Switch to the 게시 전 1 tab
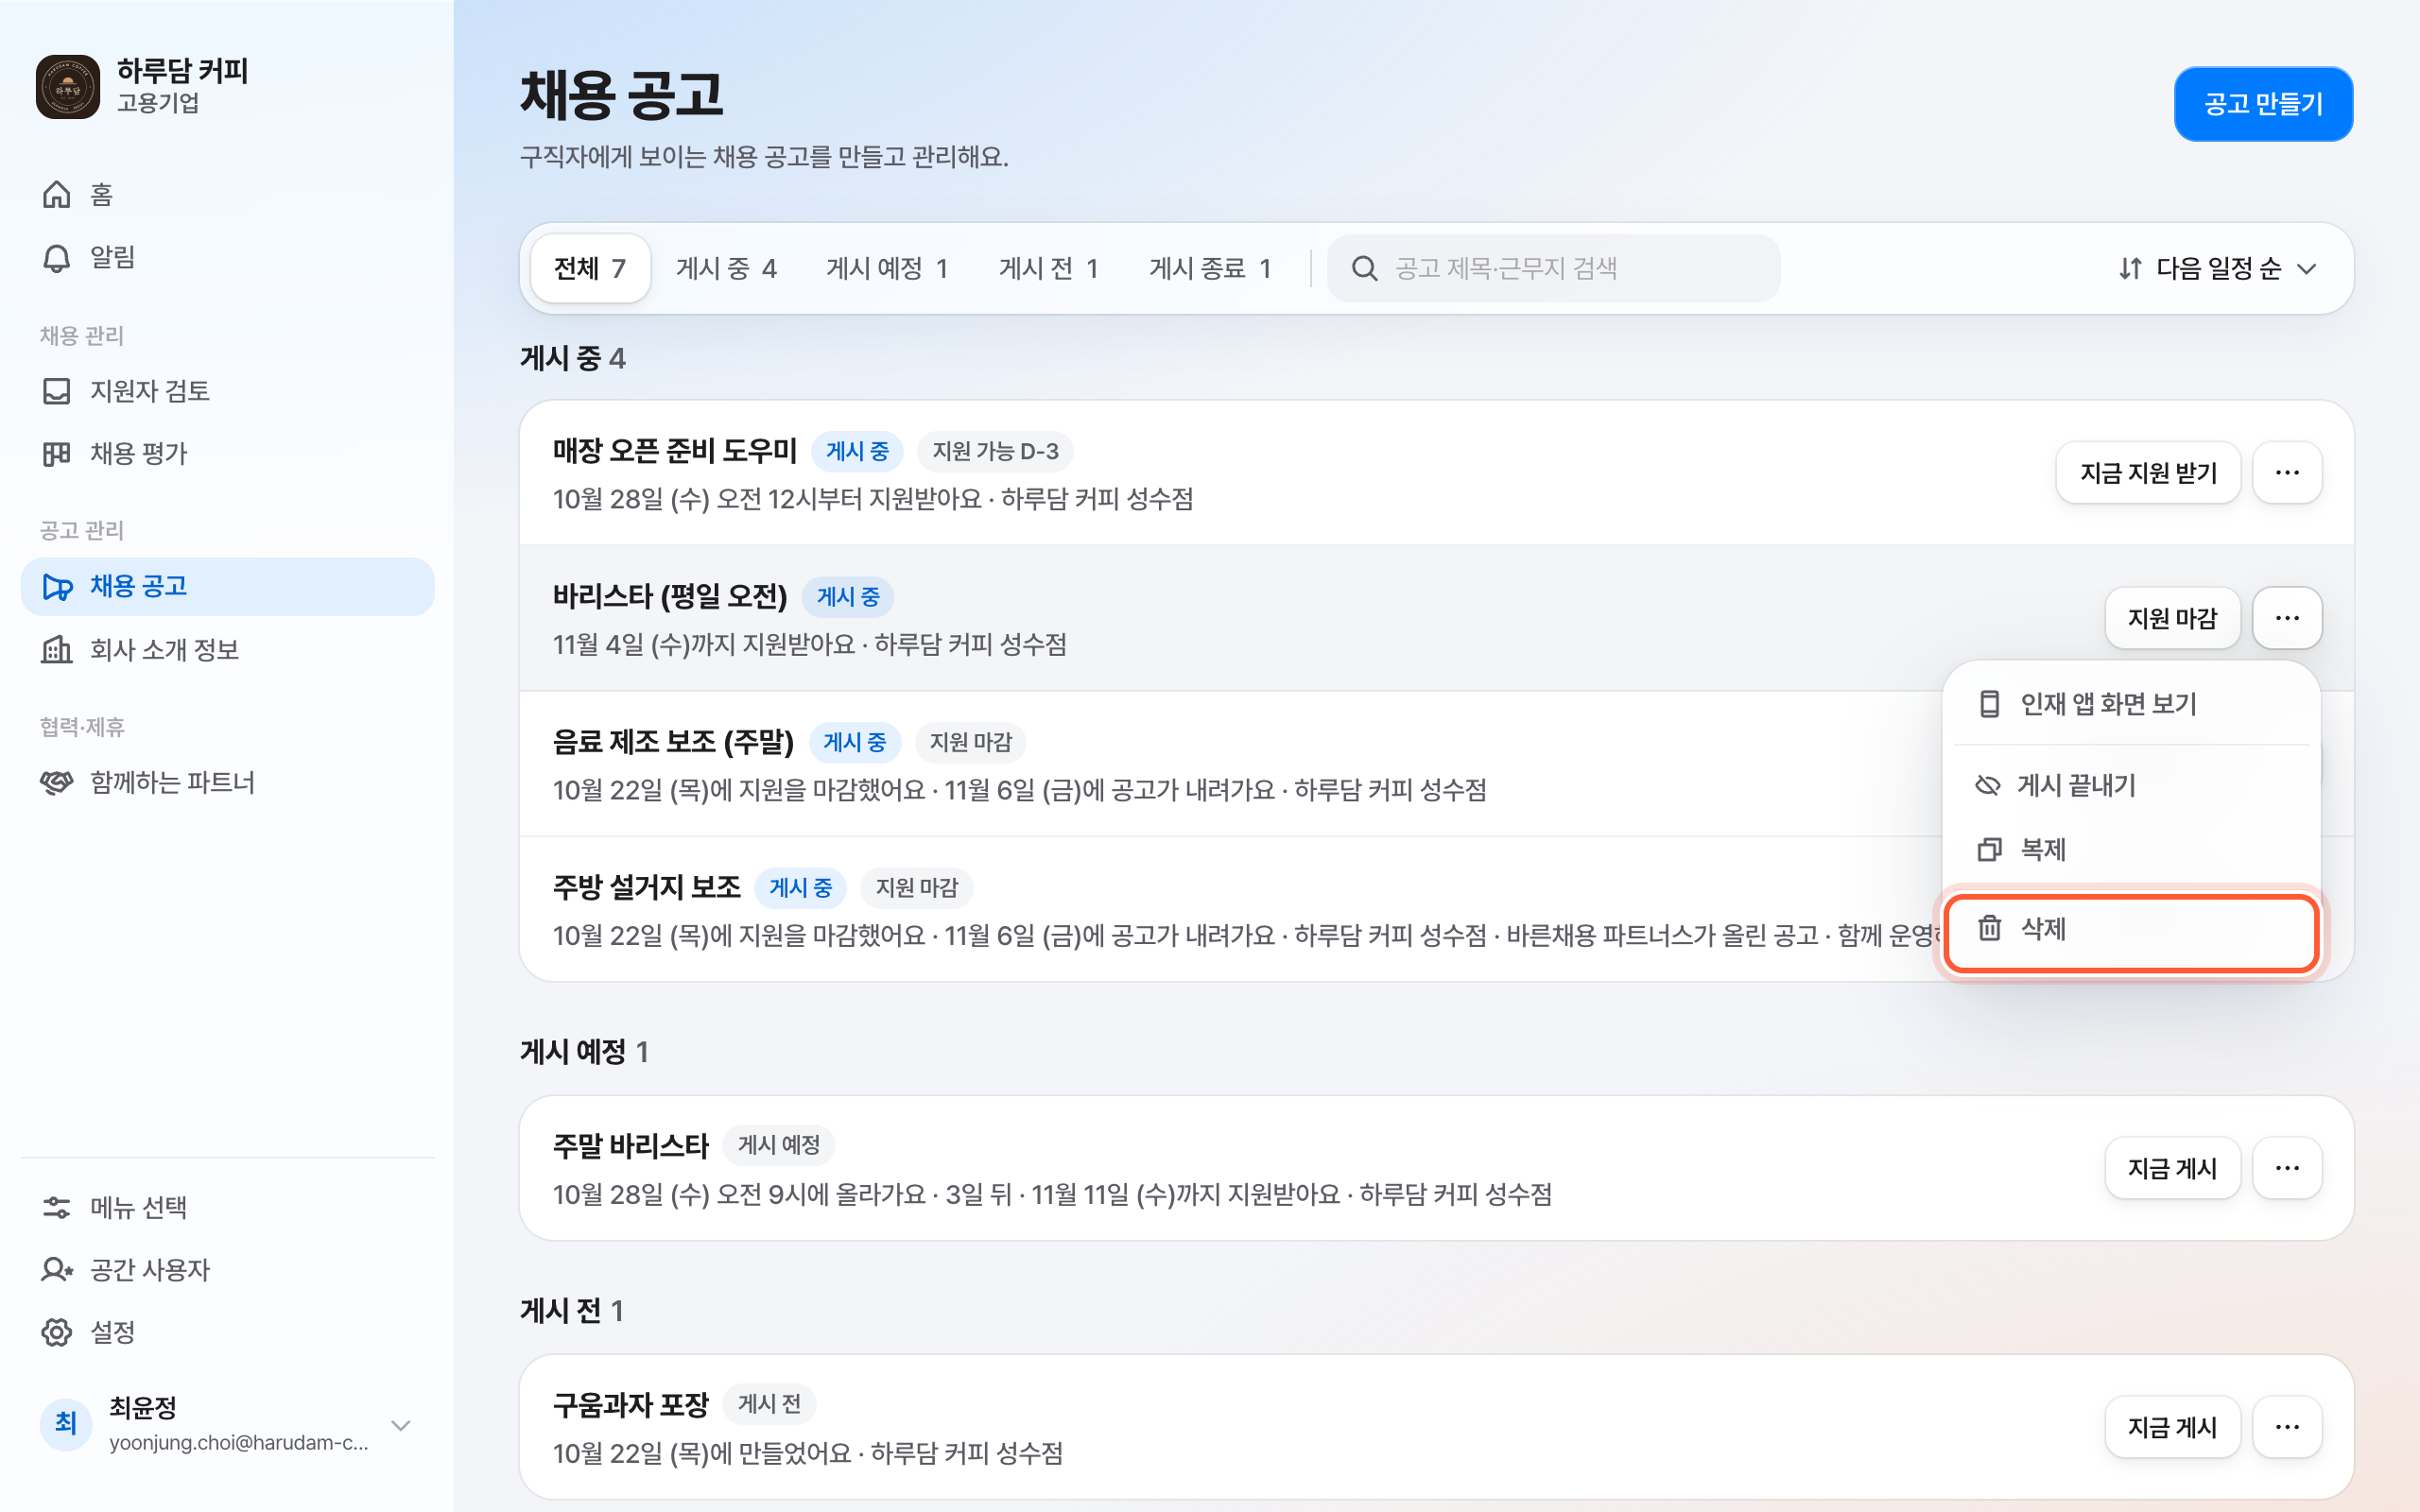This screenshot has width=2420, height=1512. tap(1048, 268)
